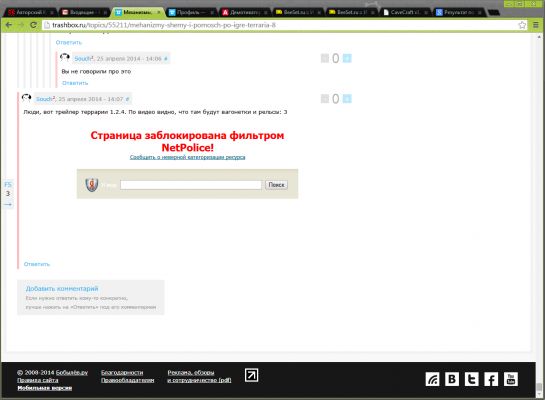Open VKontakte footer icon
Viewport: 545px width, 400px height.
click(x=452, y=379)
